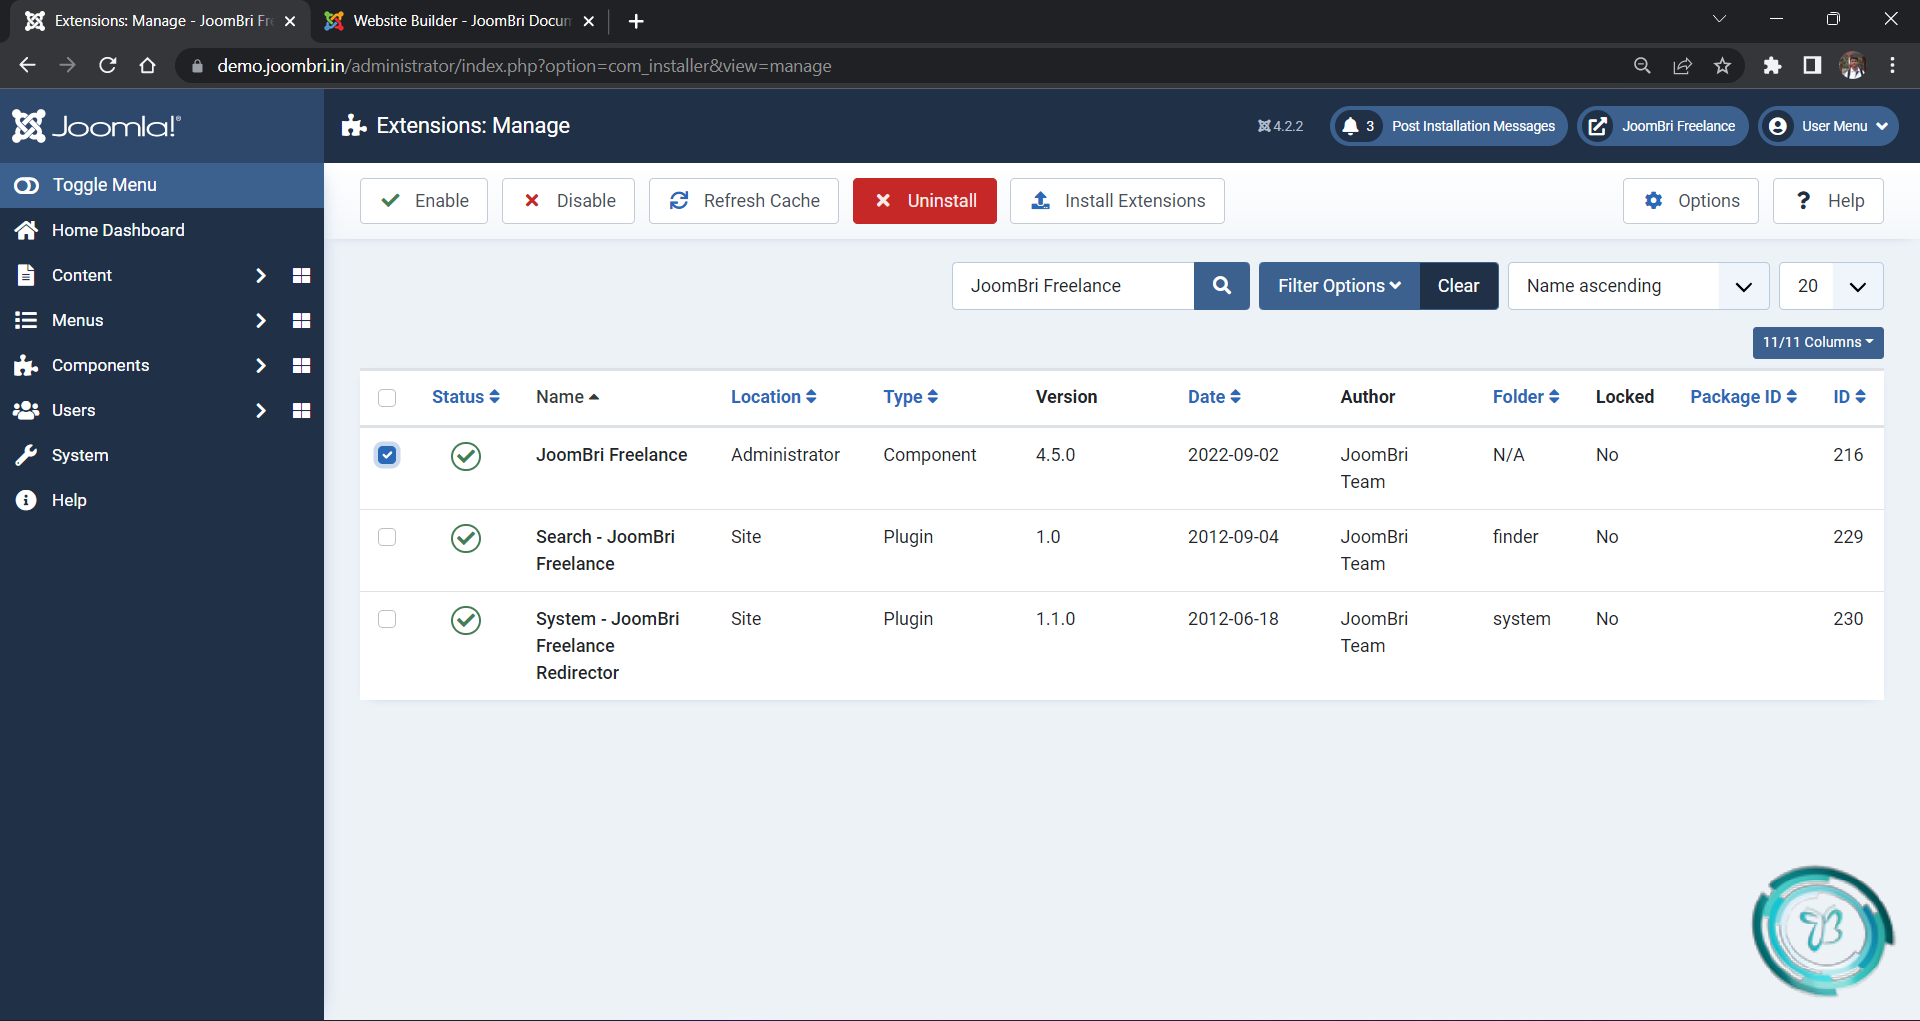Open the 11/11 Columns dropdown

tap(1818, 343)
